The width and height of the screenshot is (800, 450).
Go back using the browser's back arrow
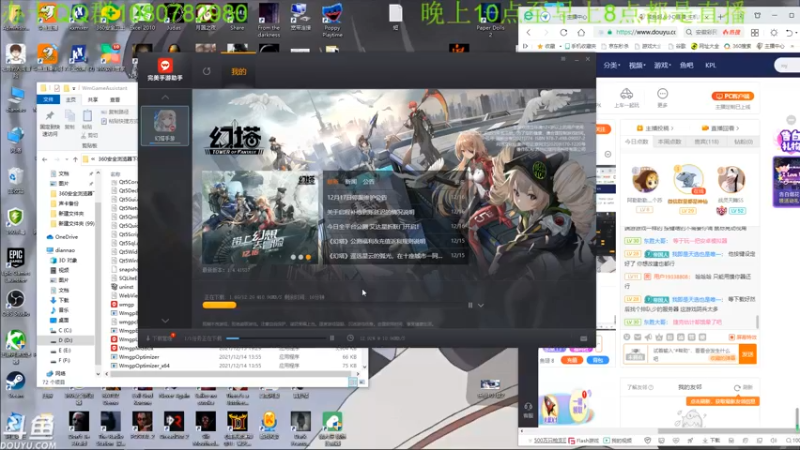tap(529, 32)
